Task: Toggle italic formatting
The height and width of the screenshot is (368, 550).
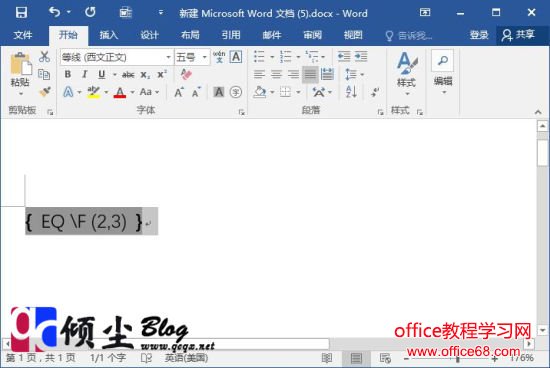Action: 85,74
